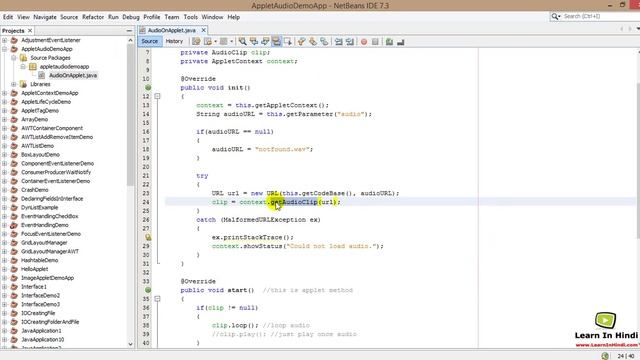Open the Refactor menu
The image size is (640, 360).
pyautogui.click(x=93, y=17)
